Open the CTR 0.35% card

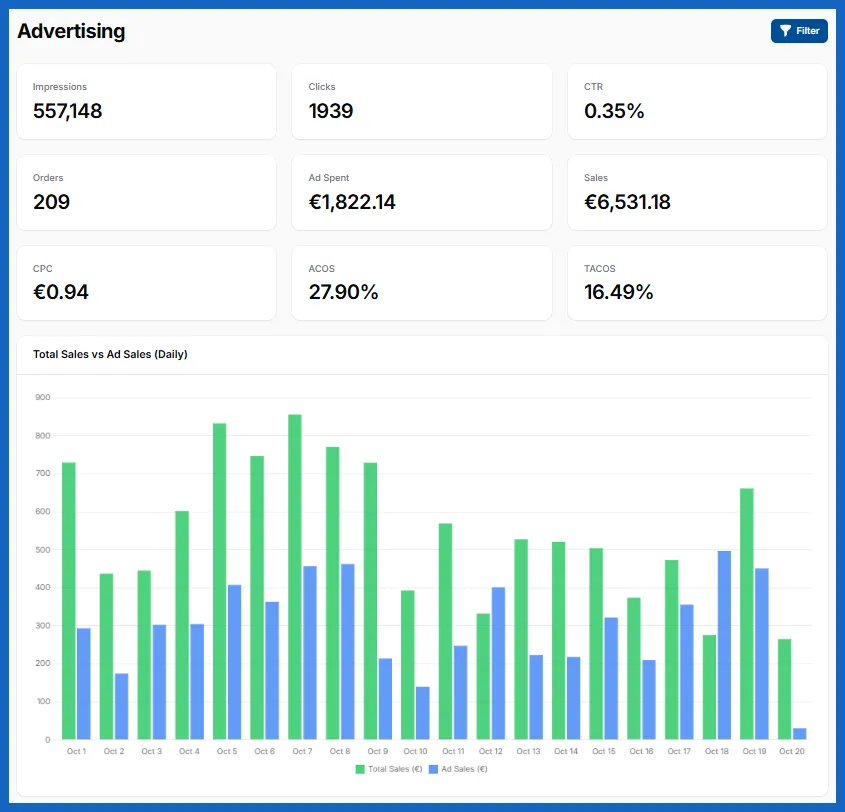(x=697, y=101)
